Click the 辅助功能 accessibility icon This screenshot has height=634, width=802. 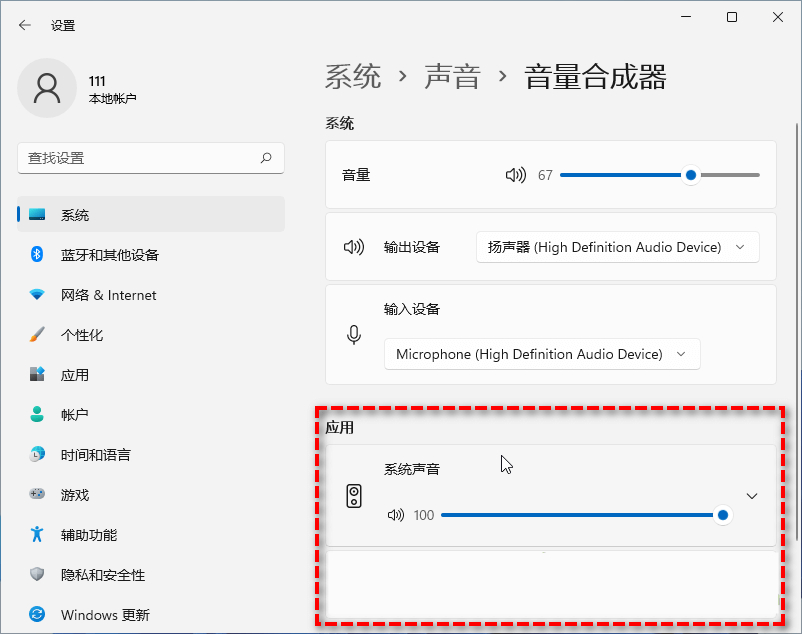[37, 535]
